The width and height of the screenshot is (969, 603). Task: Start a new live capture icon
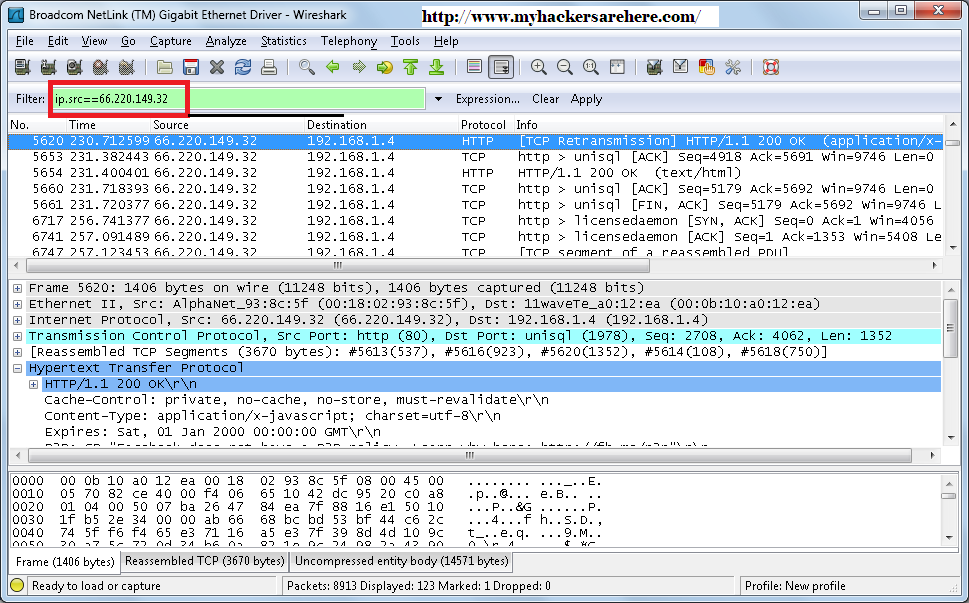75,67
